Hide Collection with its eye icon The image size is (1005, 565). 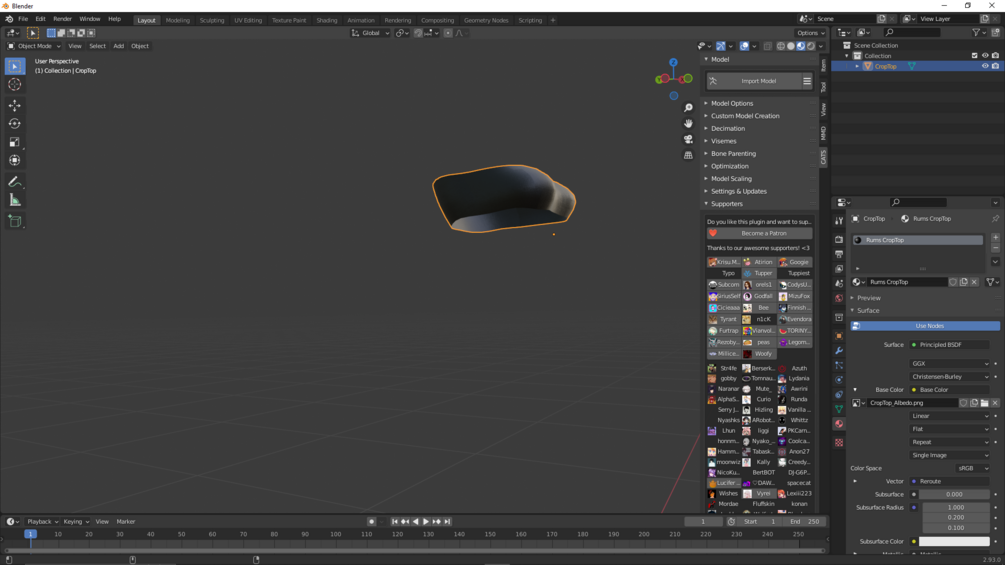click(x=985, y=56)
